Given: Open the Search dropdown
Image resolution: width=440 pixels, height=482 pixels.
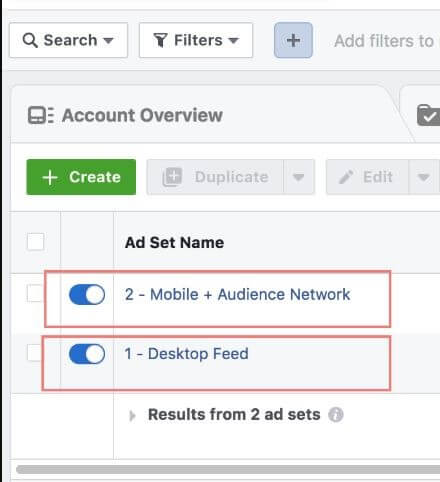Looking at the screenshot, I should (68, 40).
